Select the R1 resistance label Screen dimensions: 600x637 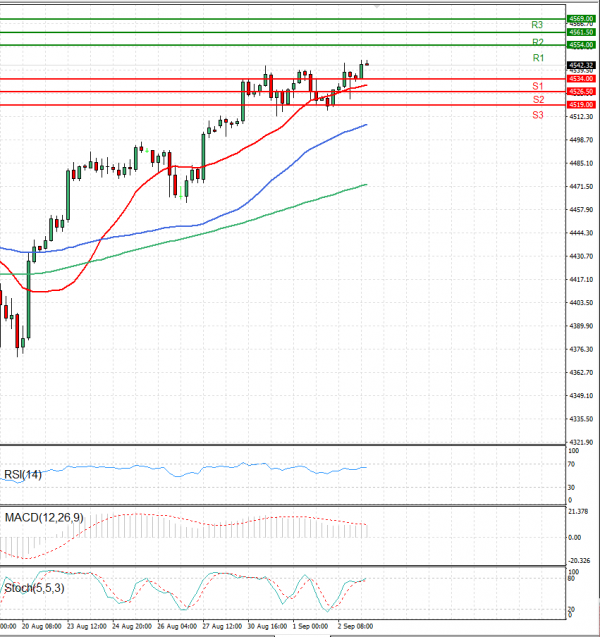click(538, 58)
